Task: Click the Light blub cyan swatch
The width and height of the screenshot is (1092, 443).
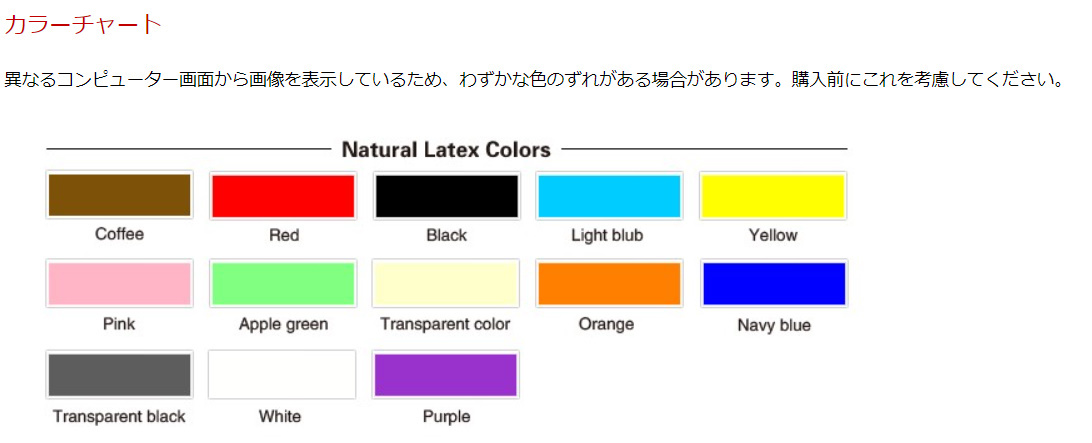Action: (609, 196)
